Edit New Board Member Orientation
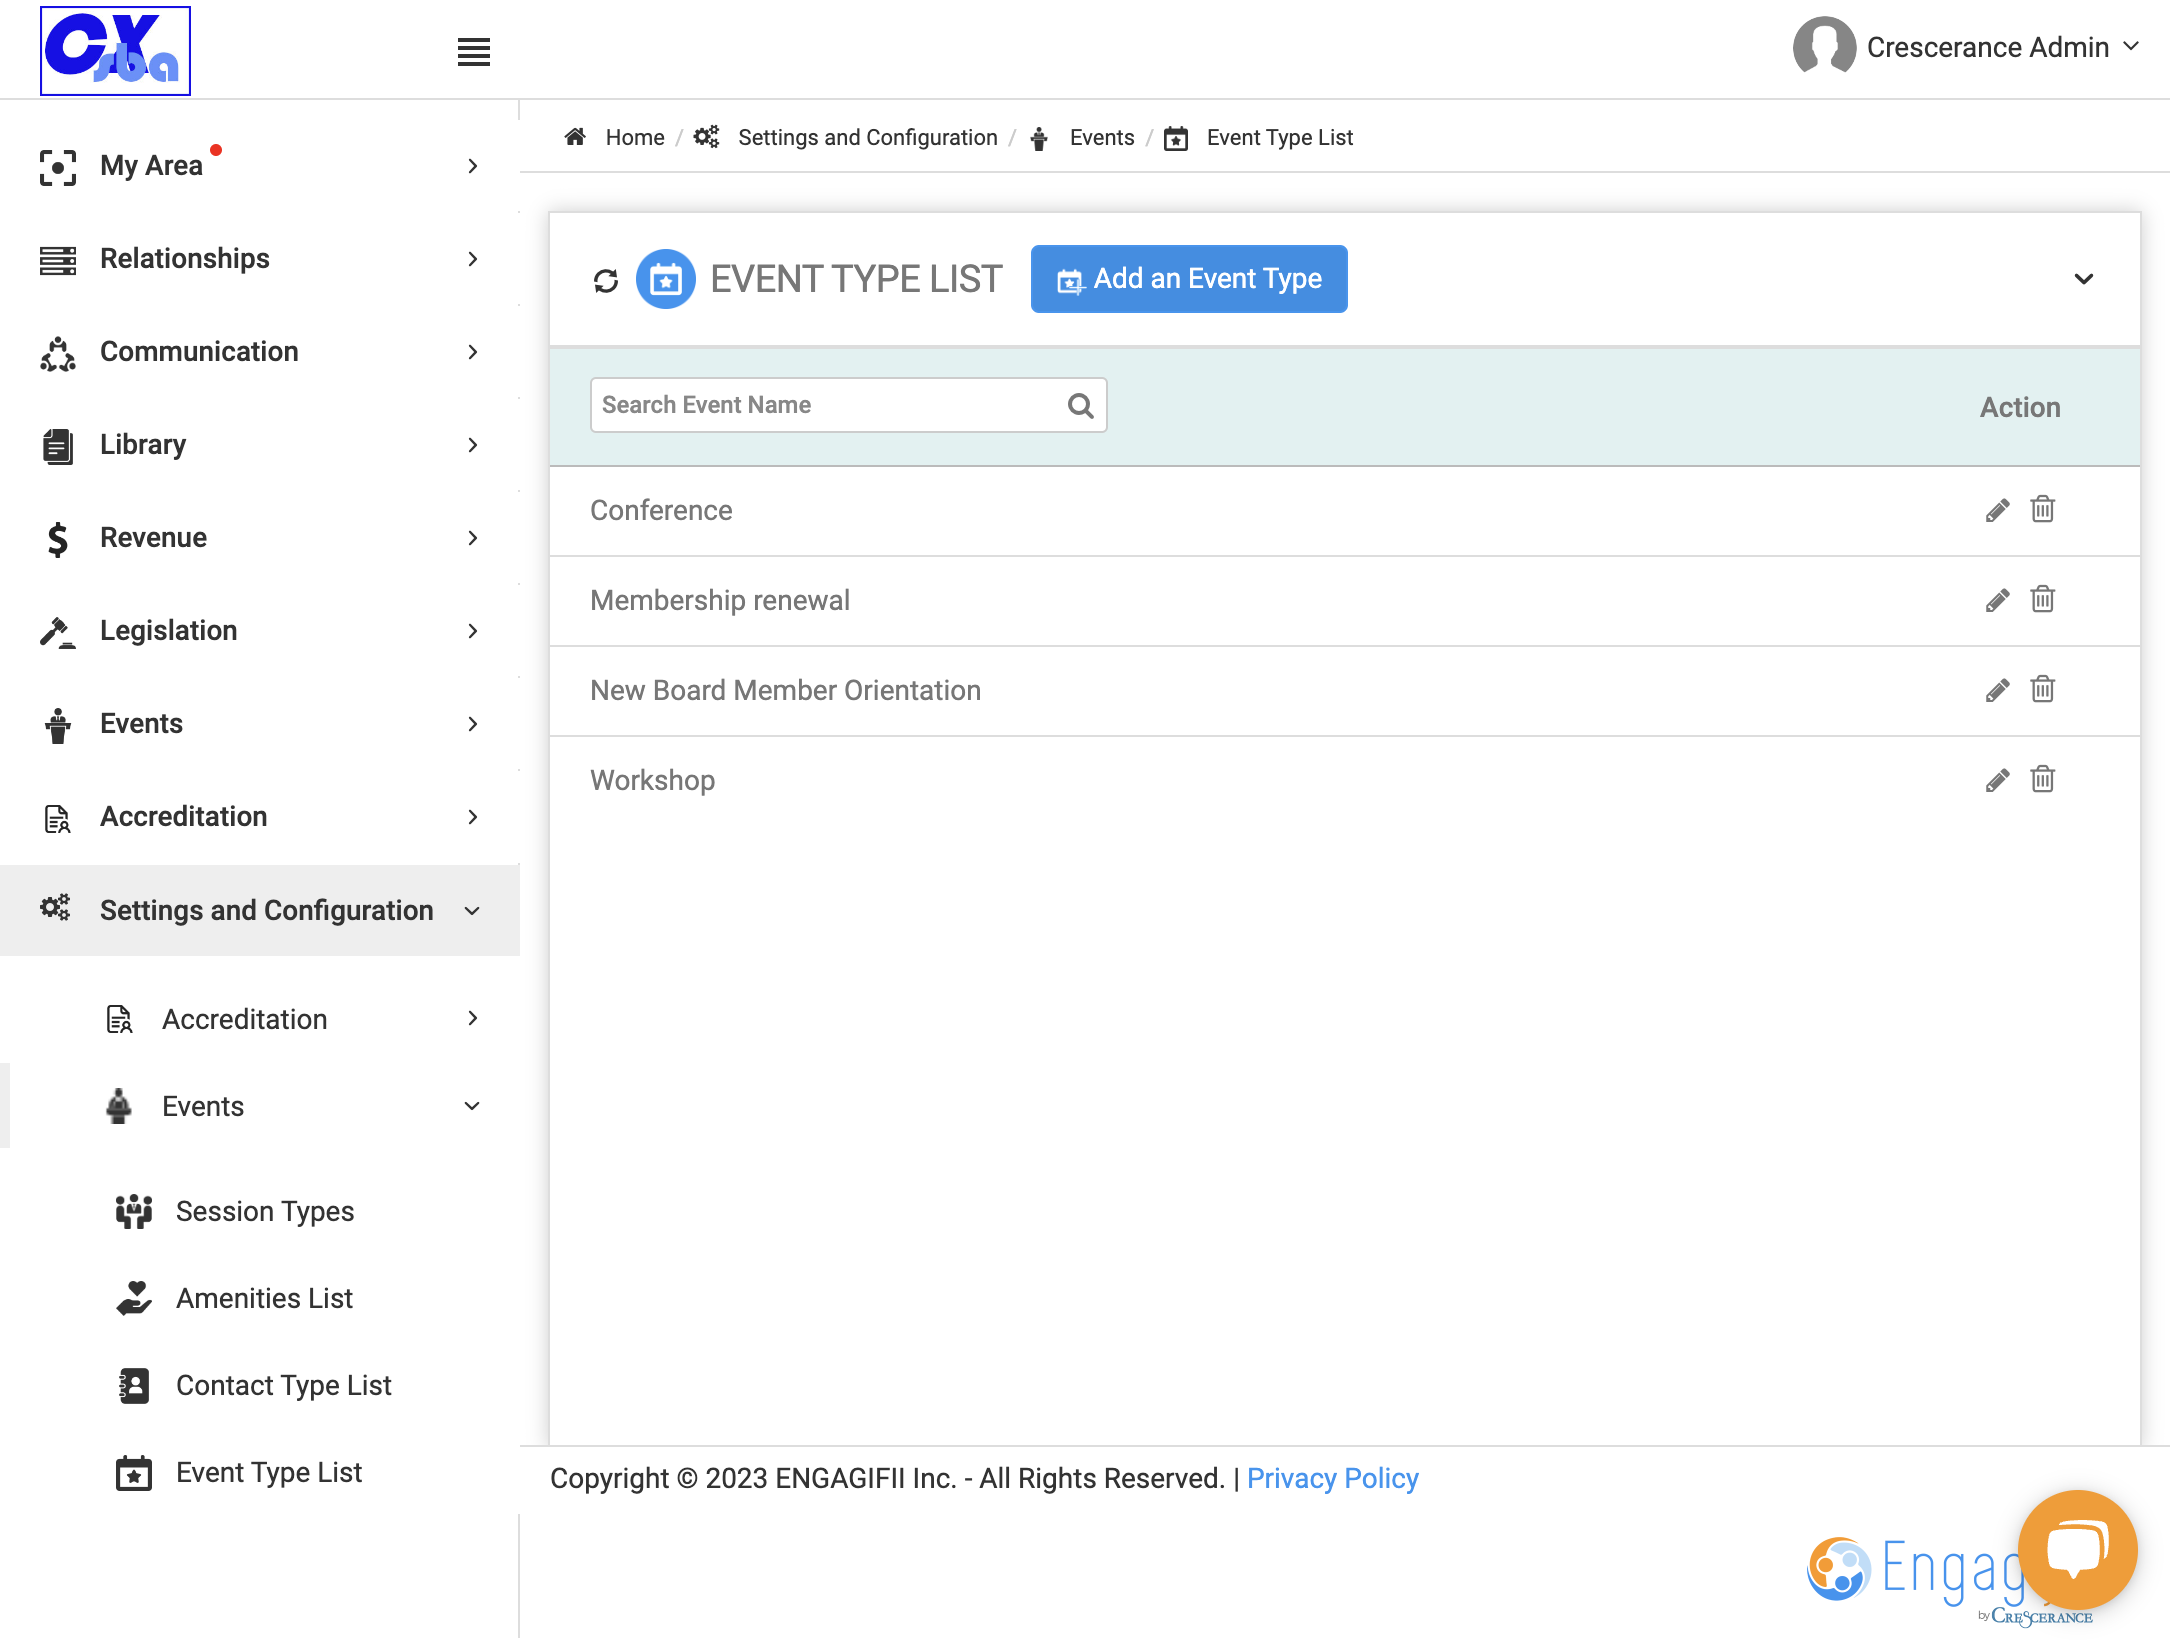2170x1642 pixels. point(1997,690)
